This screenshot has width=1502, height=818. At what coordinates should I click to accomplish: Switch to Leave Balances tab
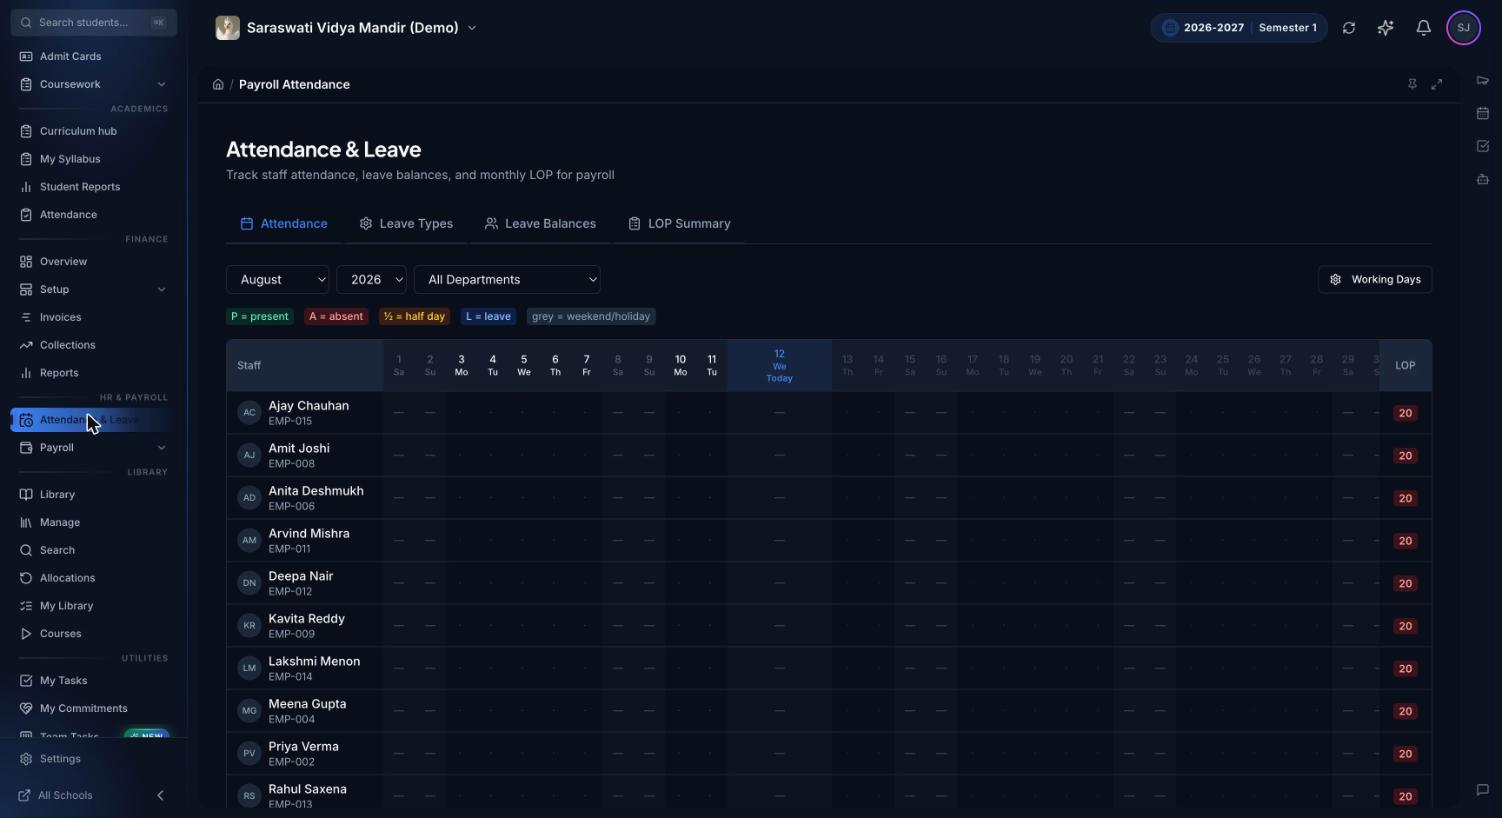(541, 224)
